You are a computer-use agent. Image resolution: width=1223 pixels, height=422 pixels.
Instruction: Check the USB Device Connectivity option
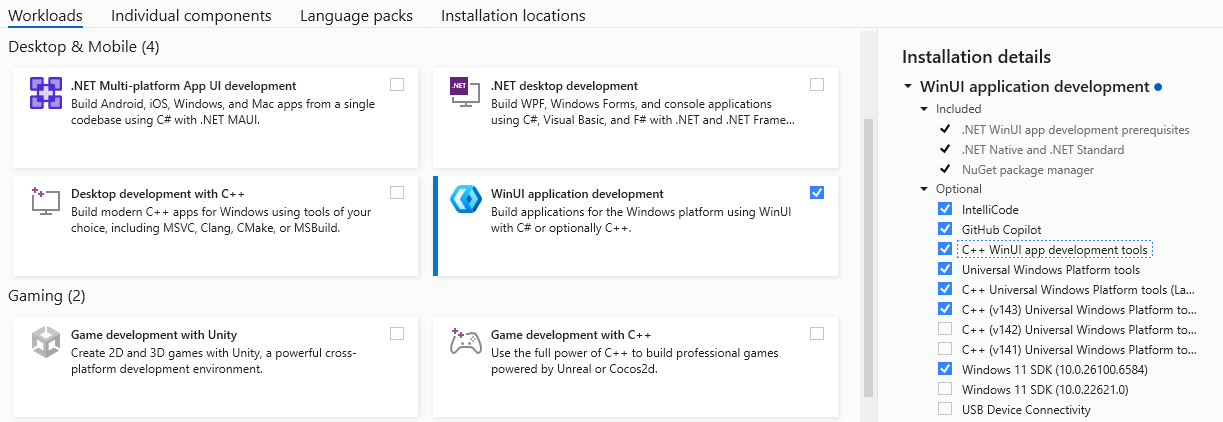click(x=945, y=409)
